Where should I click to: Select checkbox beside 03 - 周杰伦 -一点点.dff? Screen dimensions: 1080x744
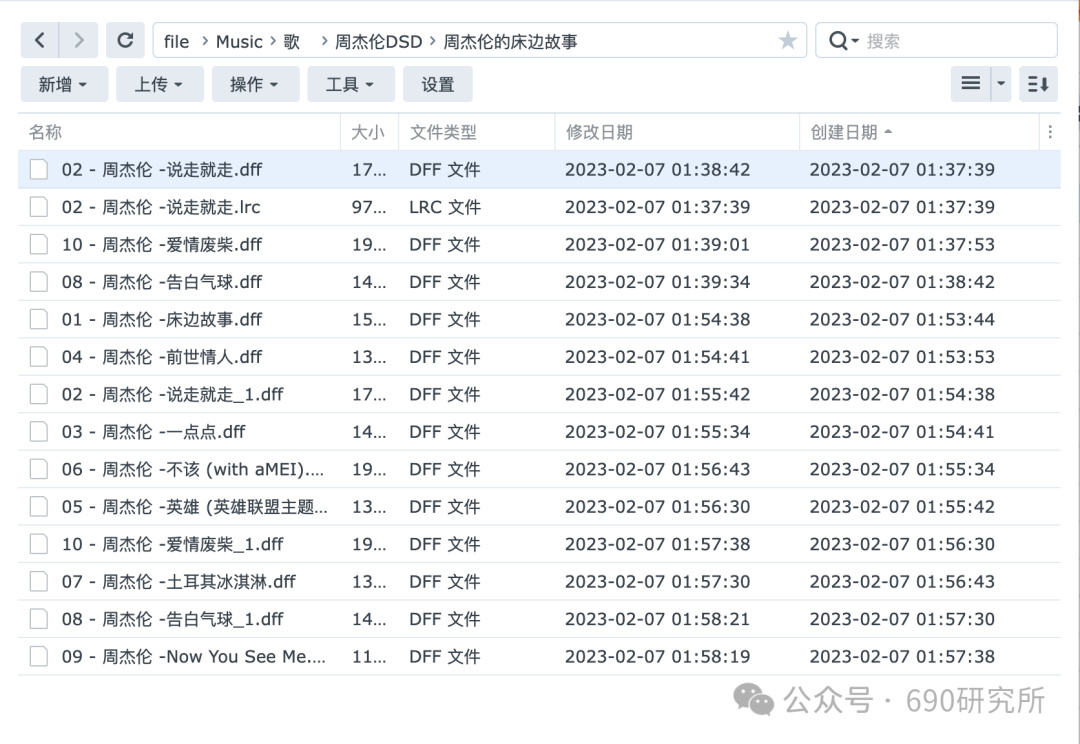[x=39, y=432]
